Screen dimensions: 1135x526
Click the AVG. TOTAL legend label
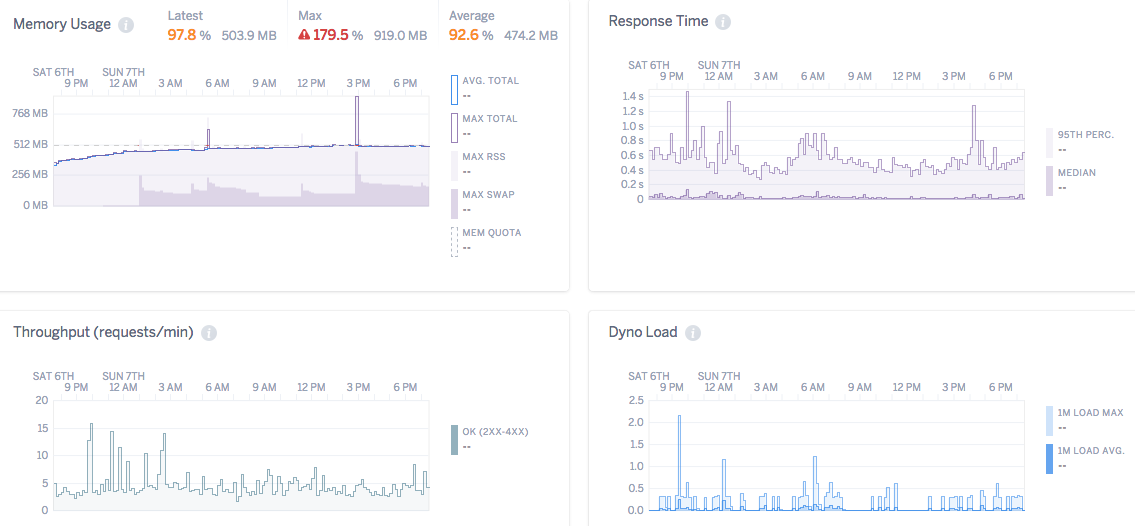(x=490, y=80)
